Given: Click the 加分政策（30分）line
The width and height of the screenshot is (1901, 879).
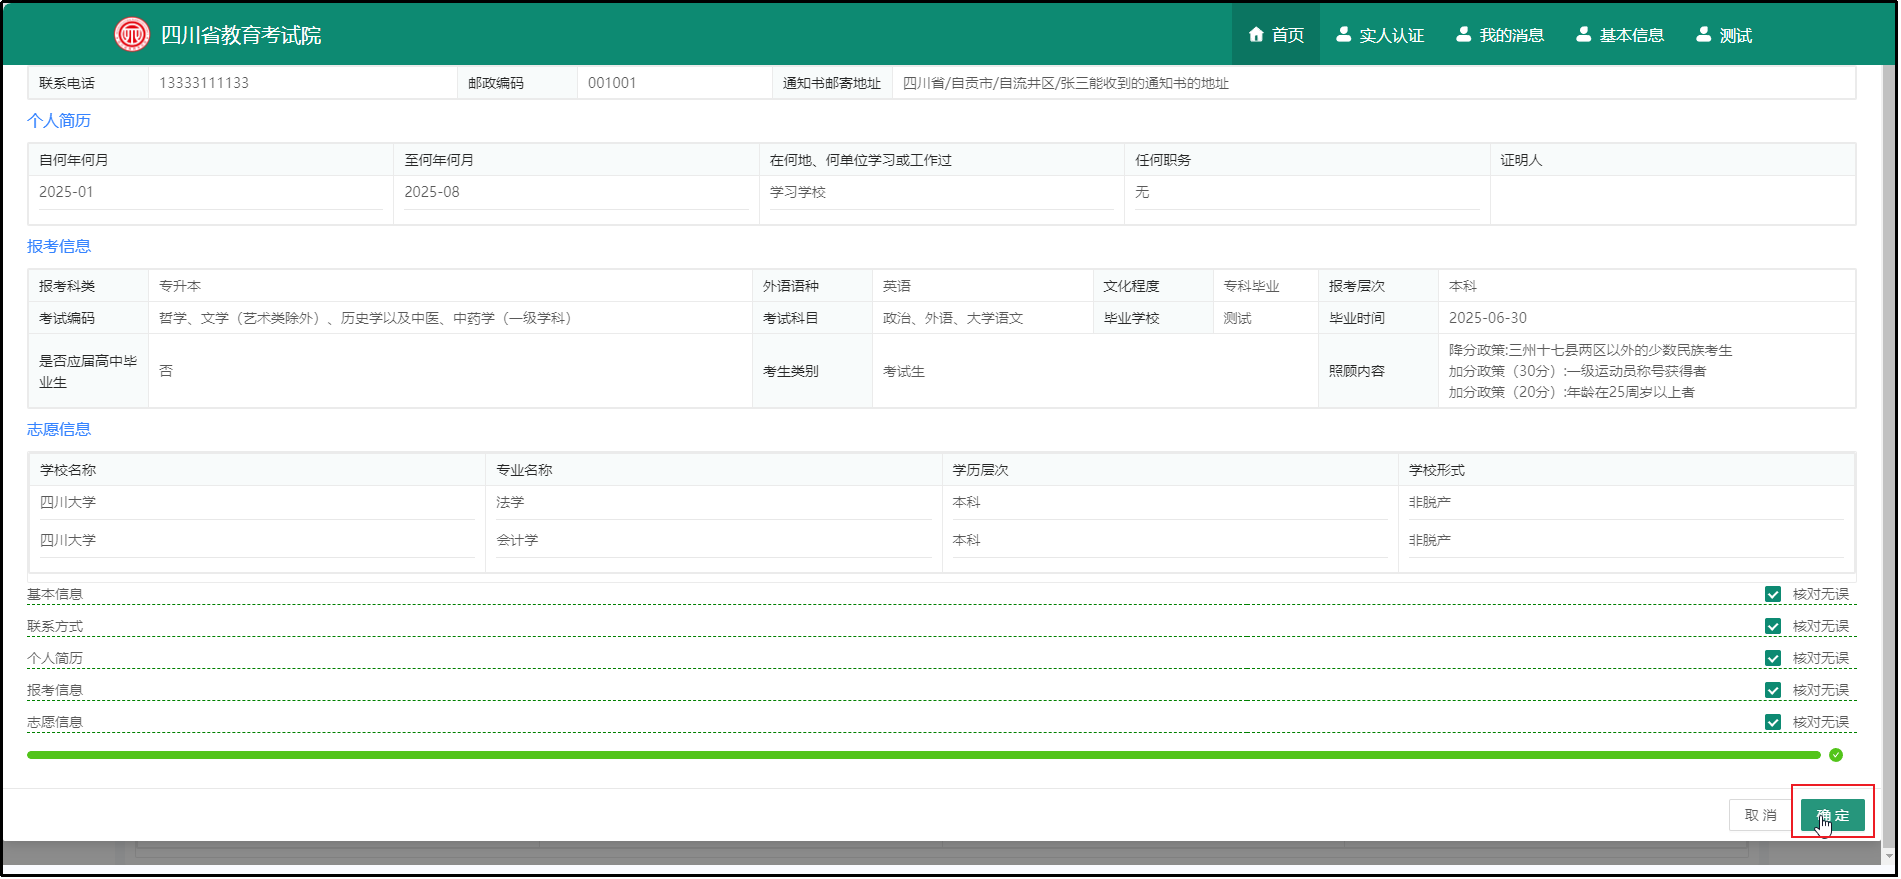Looking at the screenshot, I should [1578, 371].
